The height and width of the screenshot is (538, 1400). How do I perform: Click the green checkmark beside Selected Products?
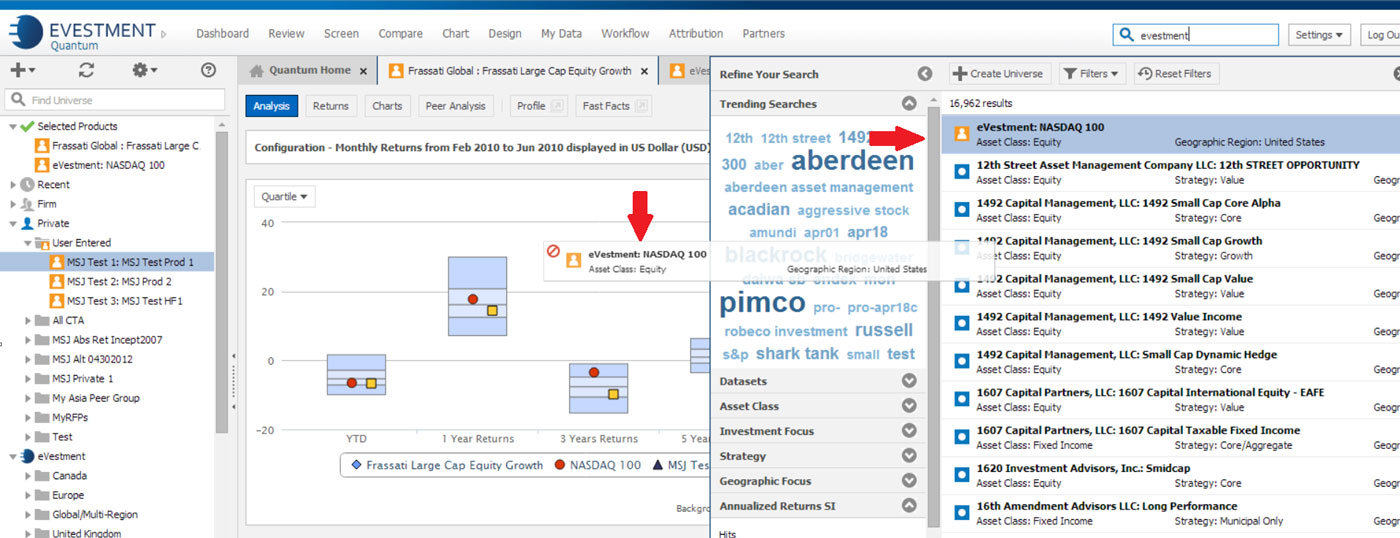click(x=27, y=126)
